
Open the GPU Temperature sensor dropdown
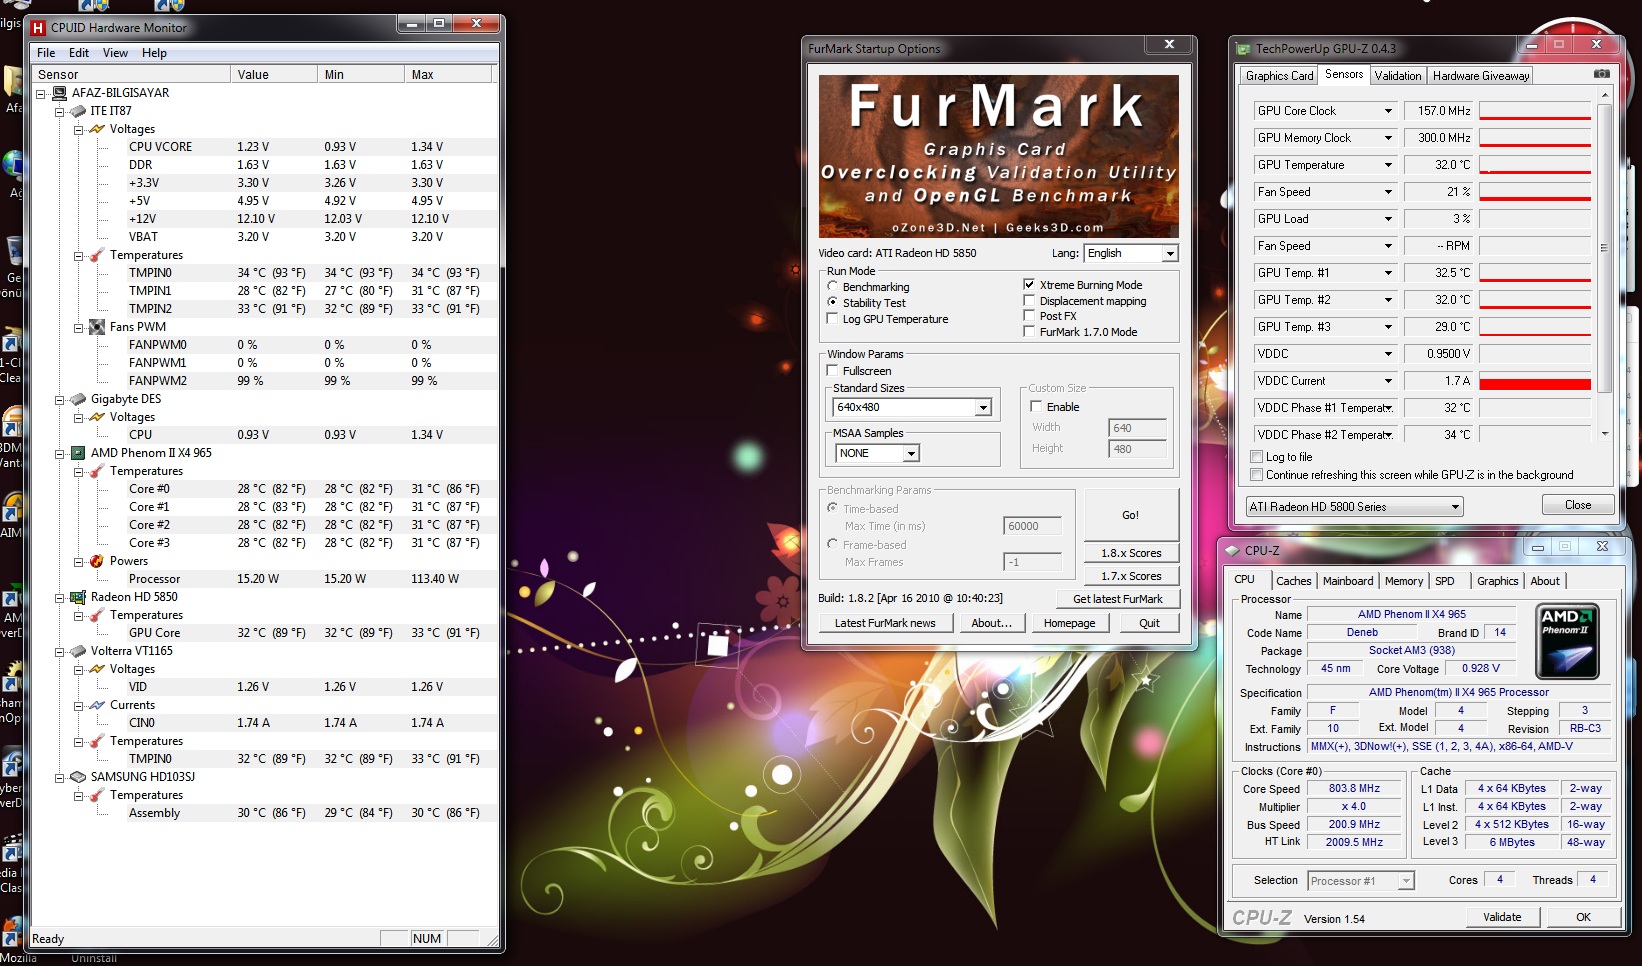[x=1388, y=165]
